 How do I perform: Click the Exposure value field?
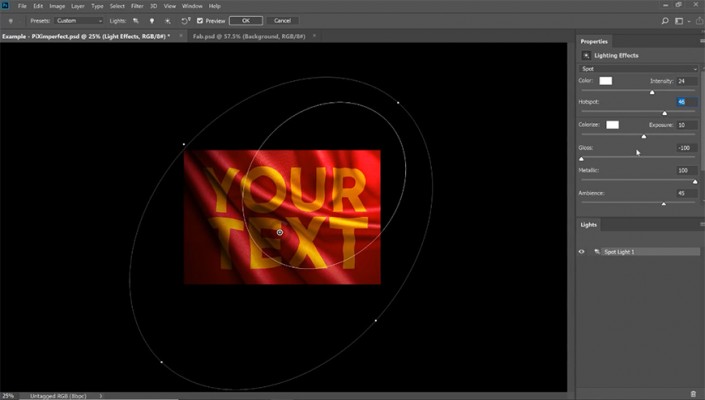687,125
